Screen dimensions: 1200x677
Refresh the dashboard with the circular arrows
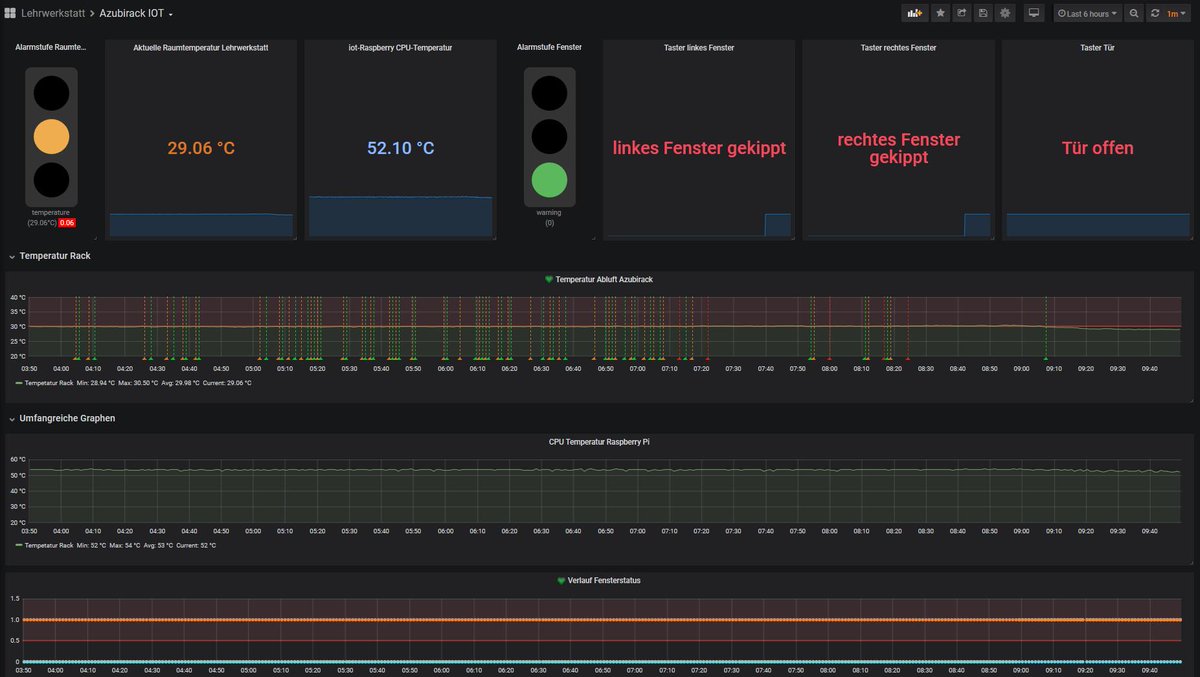(1155, 13)
